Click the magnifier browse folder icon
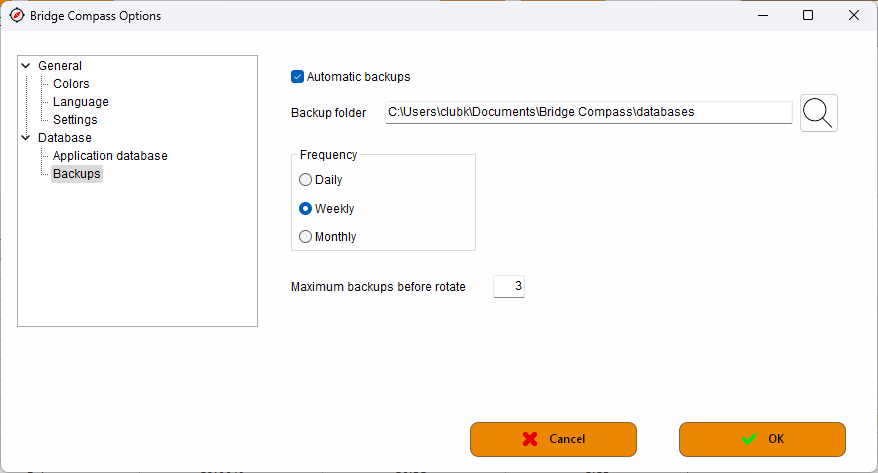The image size is (878, 473). [818, 113]
